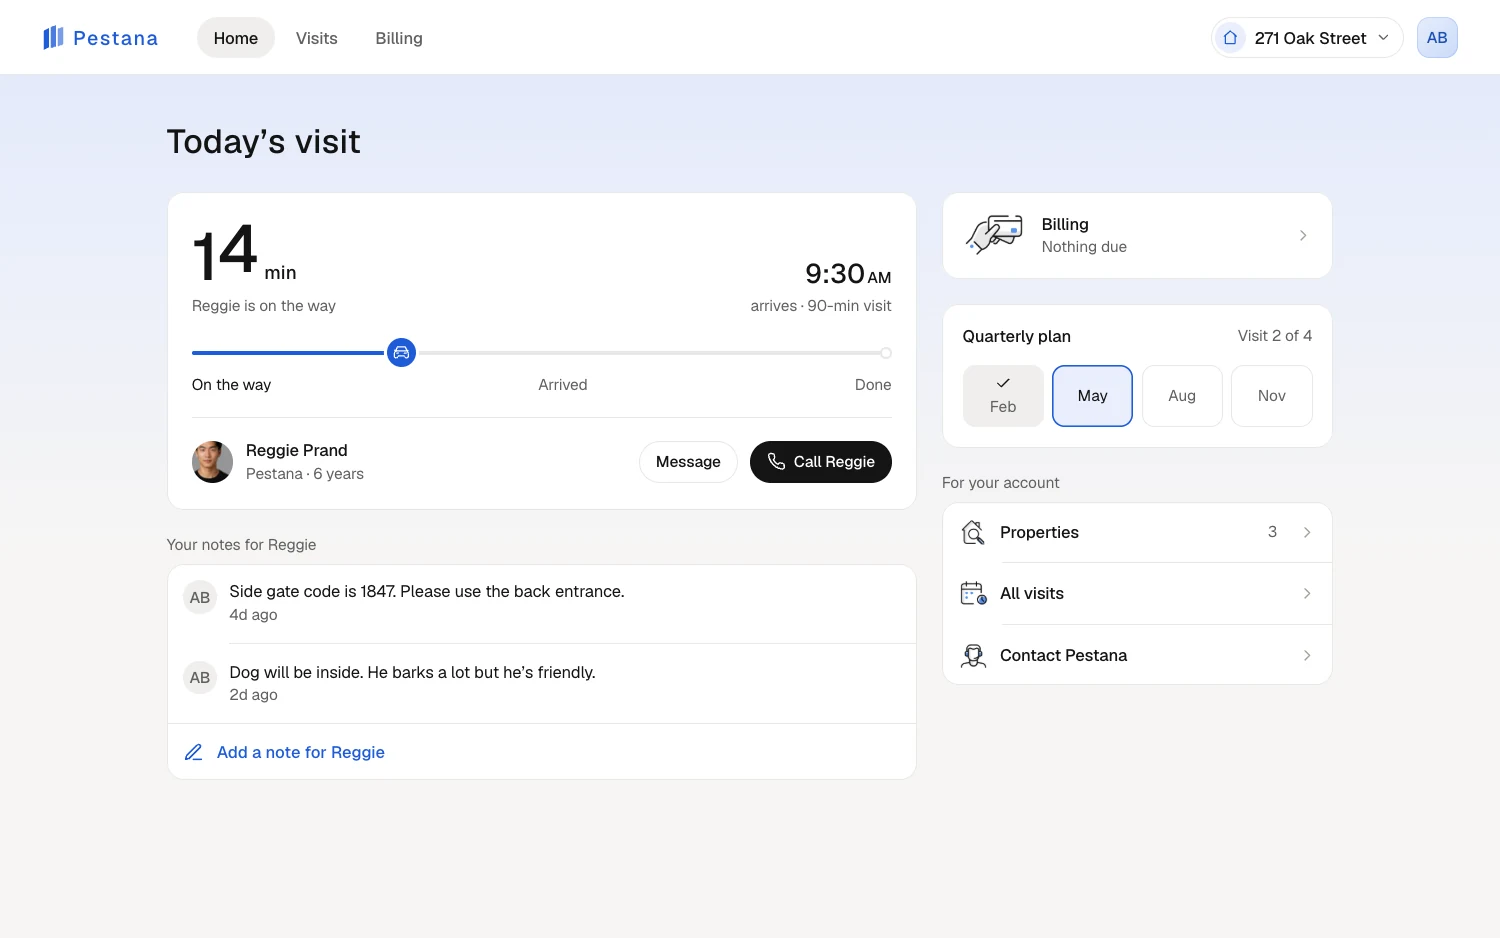Click the 'For your account' heading
Image resolution: width=1500 pixels, height=938 pixels.
pos(1000,483)
